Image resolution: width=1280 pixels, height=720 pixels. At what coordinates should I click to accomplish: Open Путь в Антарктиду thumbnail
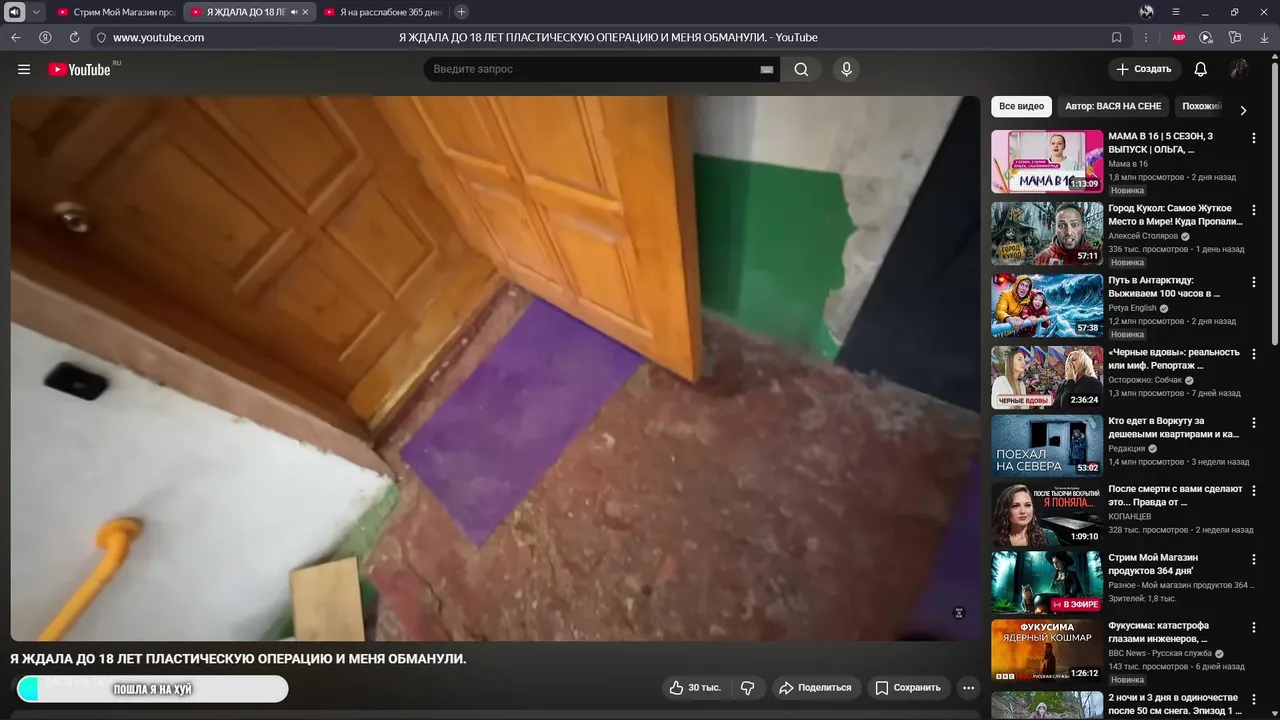tap(1047, 305)
